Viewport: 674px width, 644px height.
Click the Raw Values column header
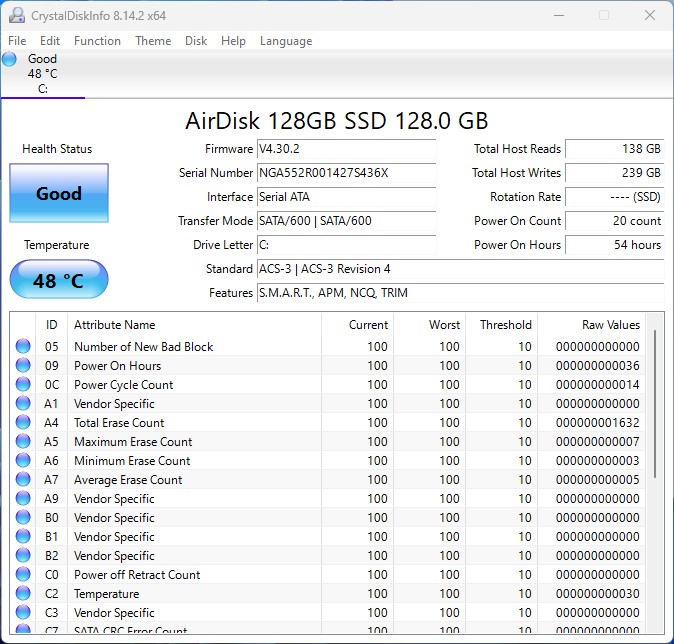click(x=591, y=325)
